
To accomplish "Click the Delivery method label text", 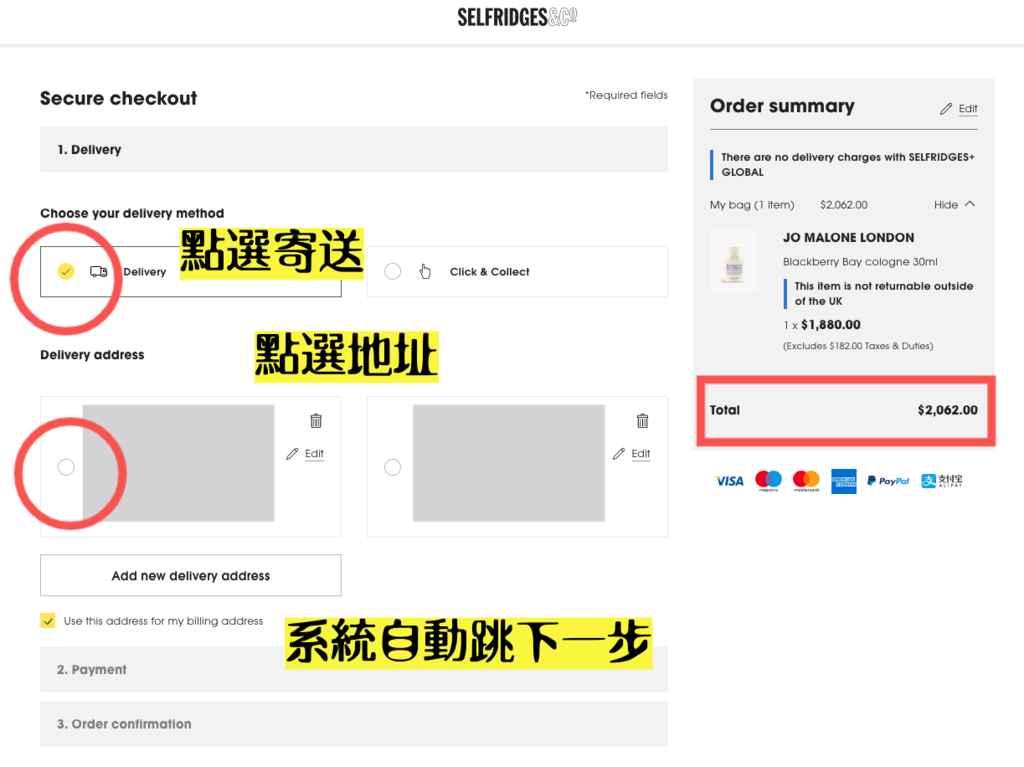I will coord(144,272).
